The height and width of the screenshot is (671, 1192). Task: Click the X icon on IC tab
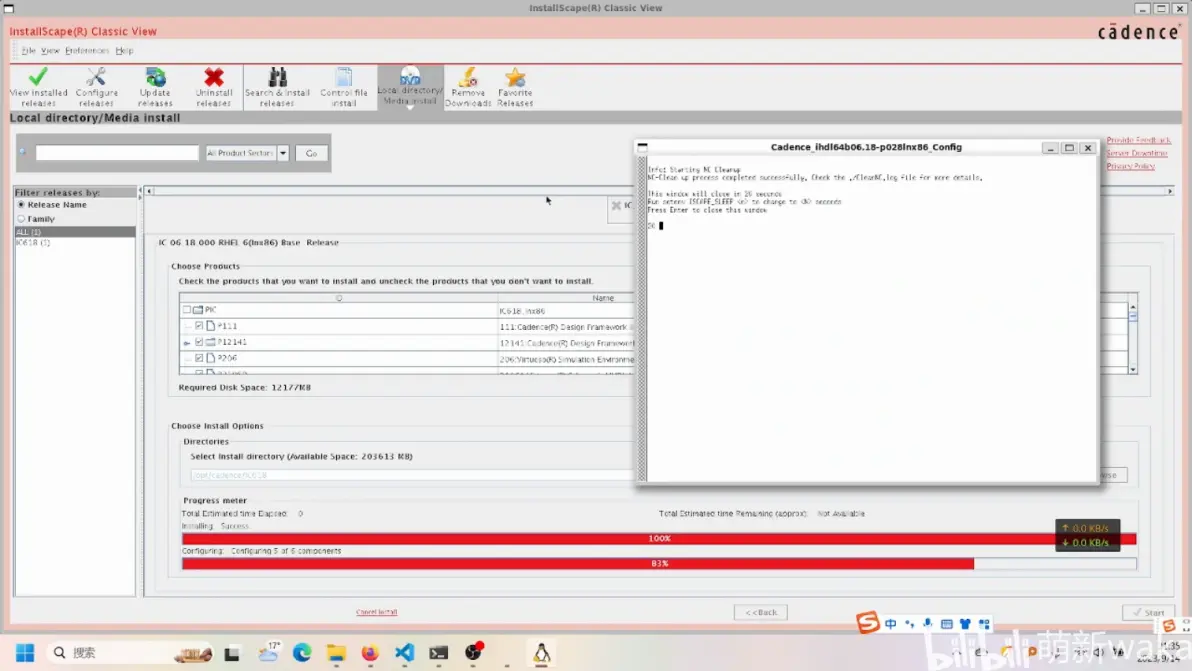617,205
